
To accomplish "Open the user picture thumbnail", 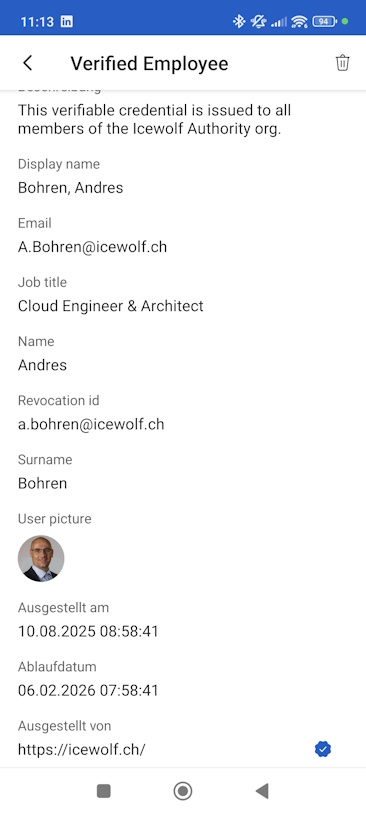I will click(41, 559).
